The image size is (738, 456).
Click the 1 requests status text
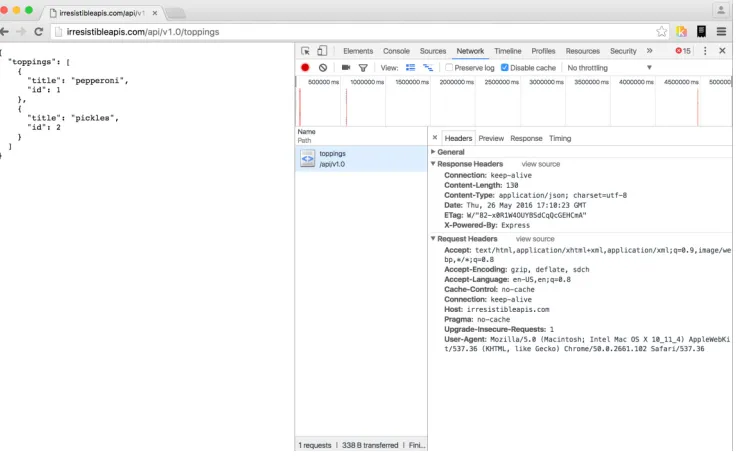[314, 445]
